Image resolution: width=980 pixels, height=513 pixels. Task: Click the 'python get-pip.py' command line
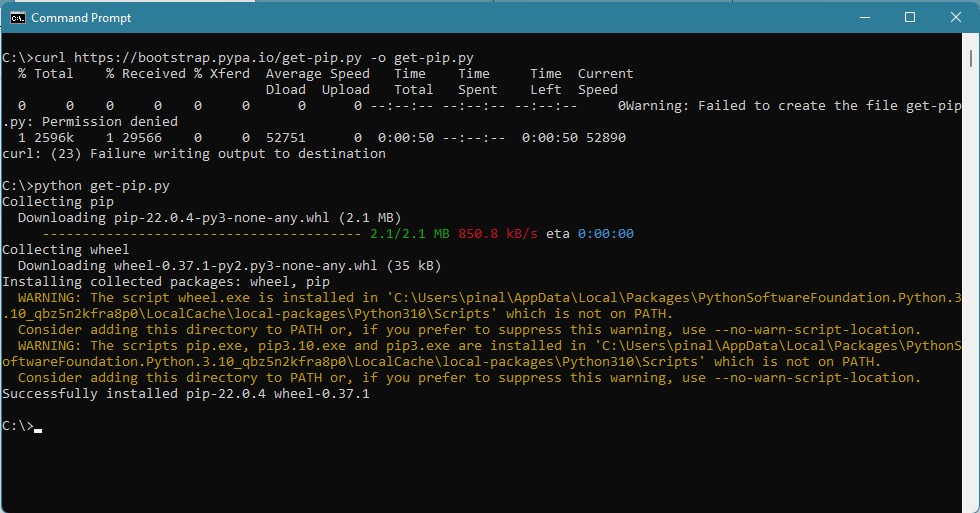click(x=86, y=186)
